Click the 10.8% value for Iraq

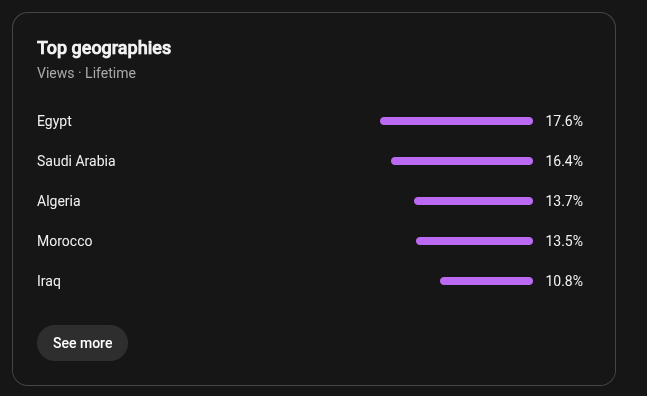pyautogui.click(x=564, y=281)
